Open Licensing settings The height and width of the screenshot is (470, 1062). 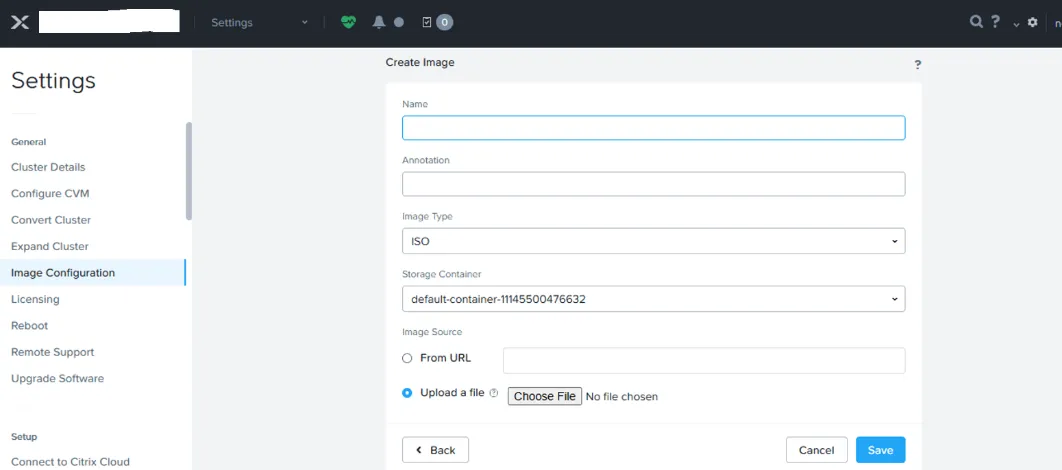pos(35,299)
